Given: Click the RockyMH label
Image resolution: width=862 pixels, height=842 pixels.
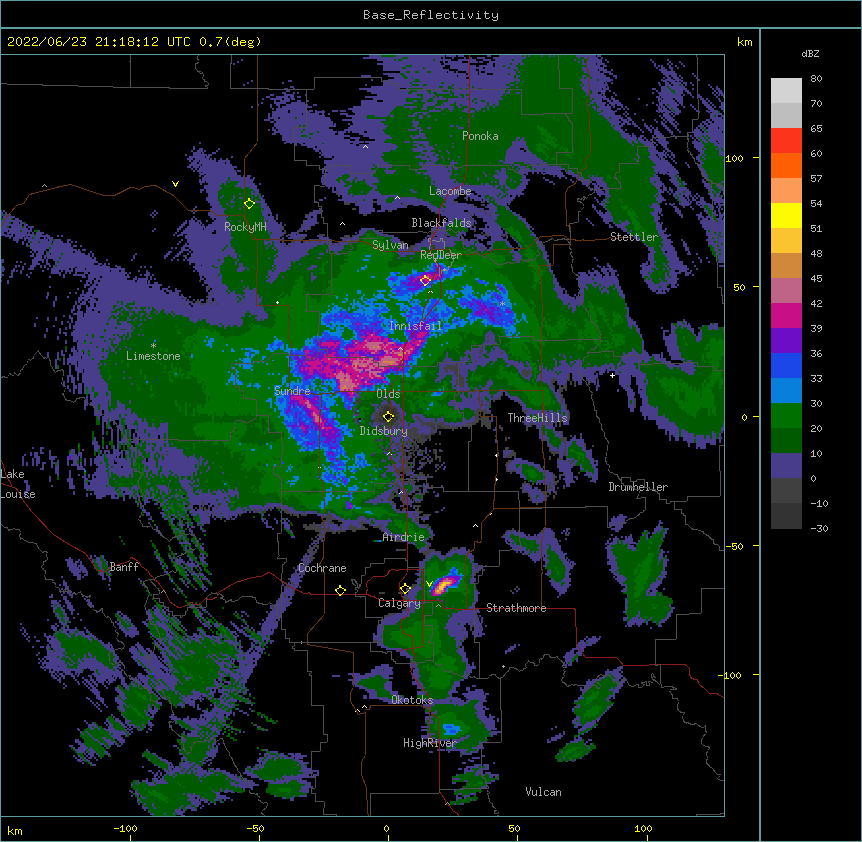Looking at the screenshot, I should 245,227.
